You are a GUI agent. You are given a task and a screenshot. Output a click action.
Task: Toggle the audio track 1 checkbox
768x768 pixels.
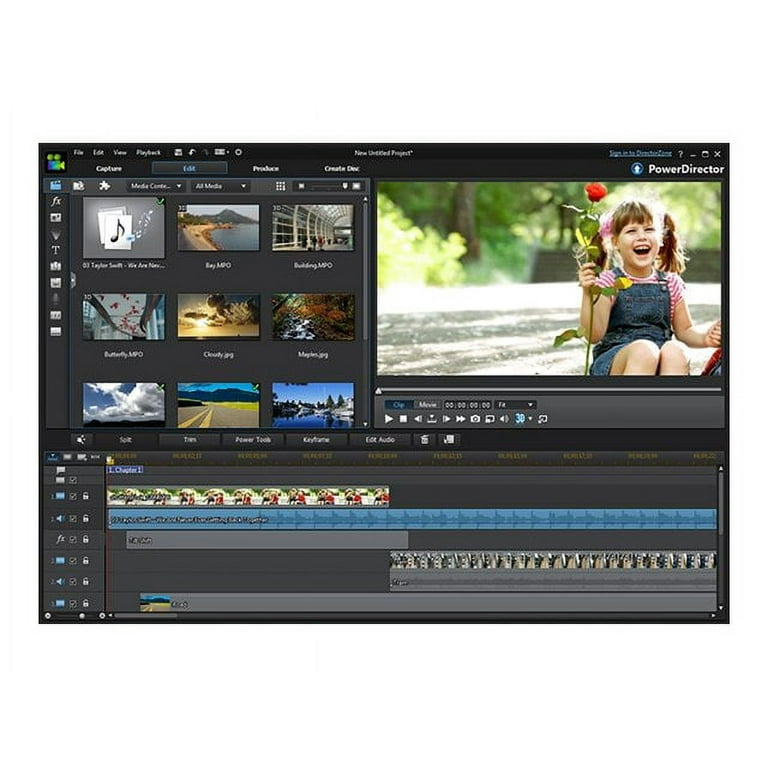(x=73, y=518)
